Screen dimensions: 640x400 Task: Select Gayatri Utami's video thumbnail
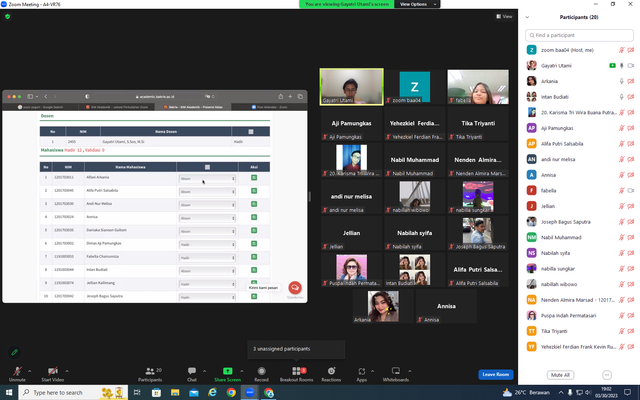pyautogui.click(x=351, y=87)
